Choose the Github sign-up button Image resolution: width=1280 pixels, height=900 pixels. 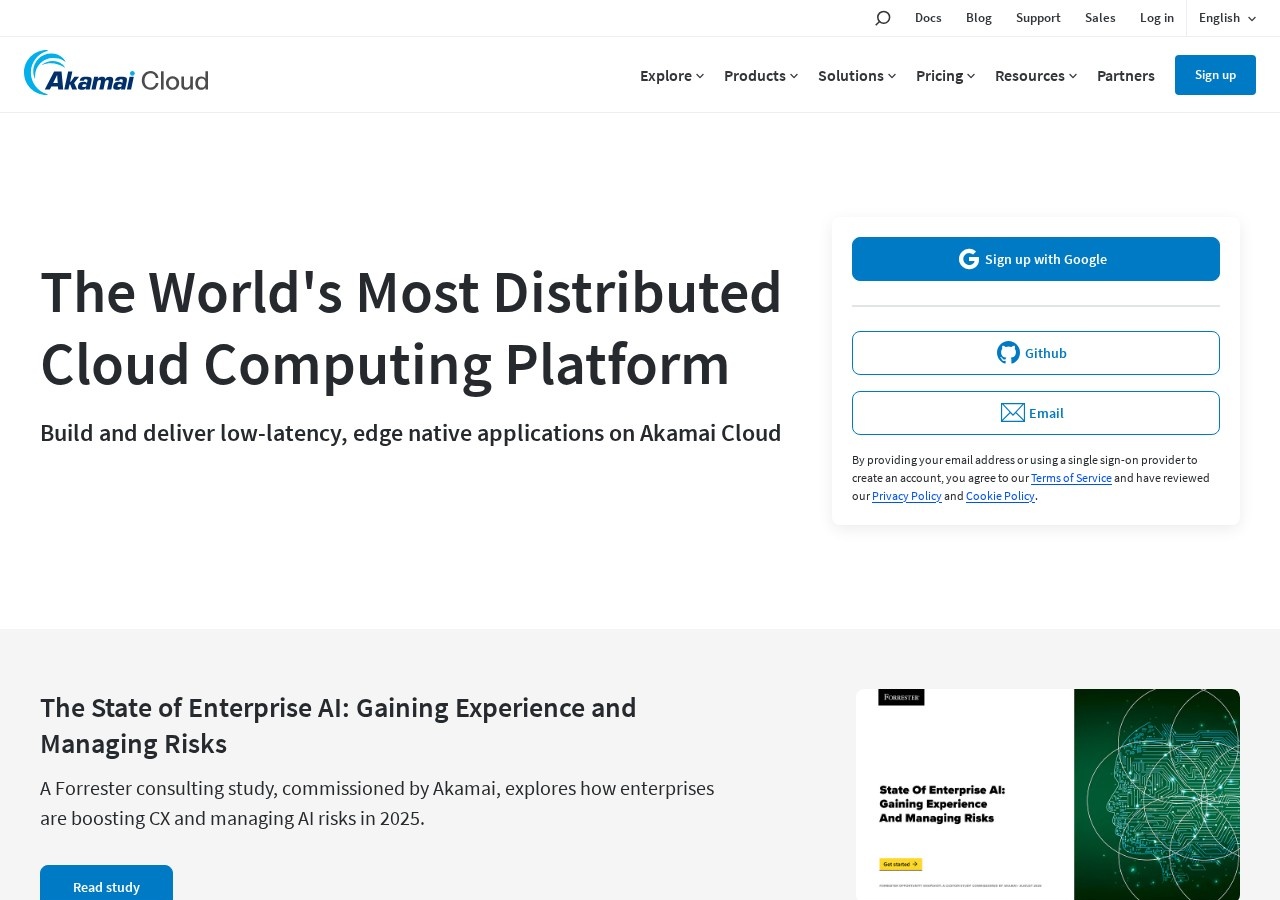tap(1036, 353)
